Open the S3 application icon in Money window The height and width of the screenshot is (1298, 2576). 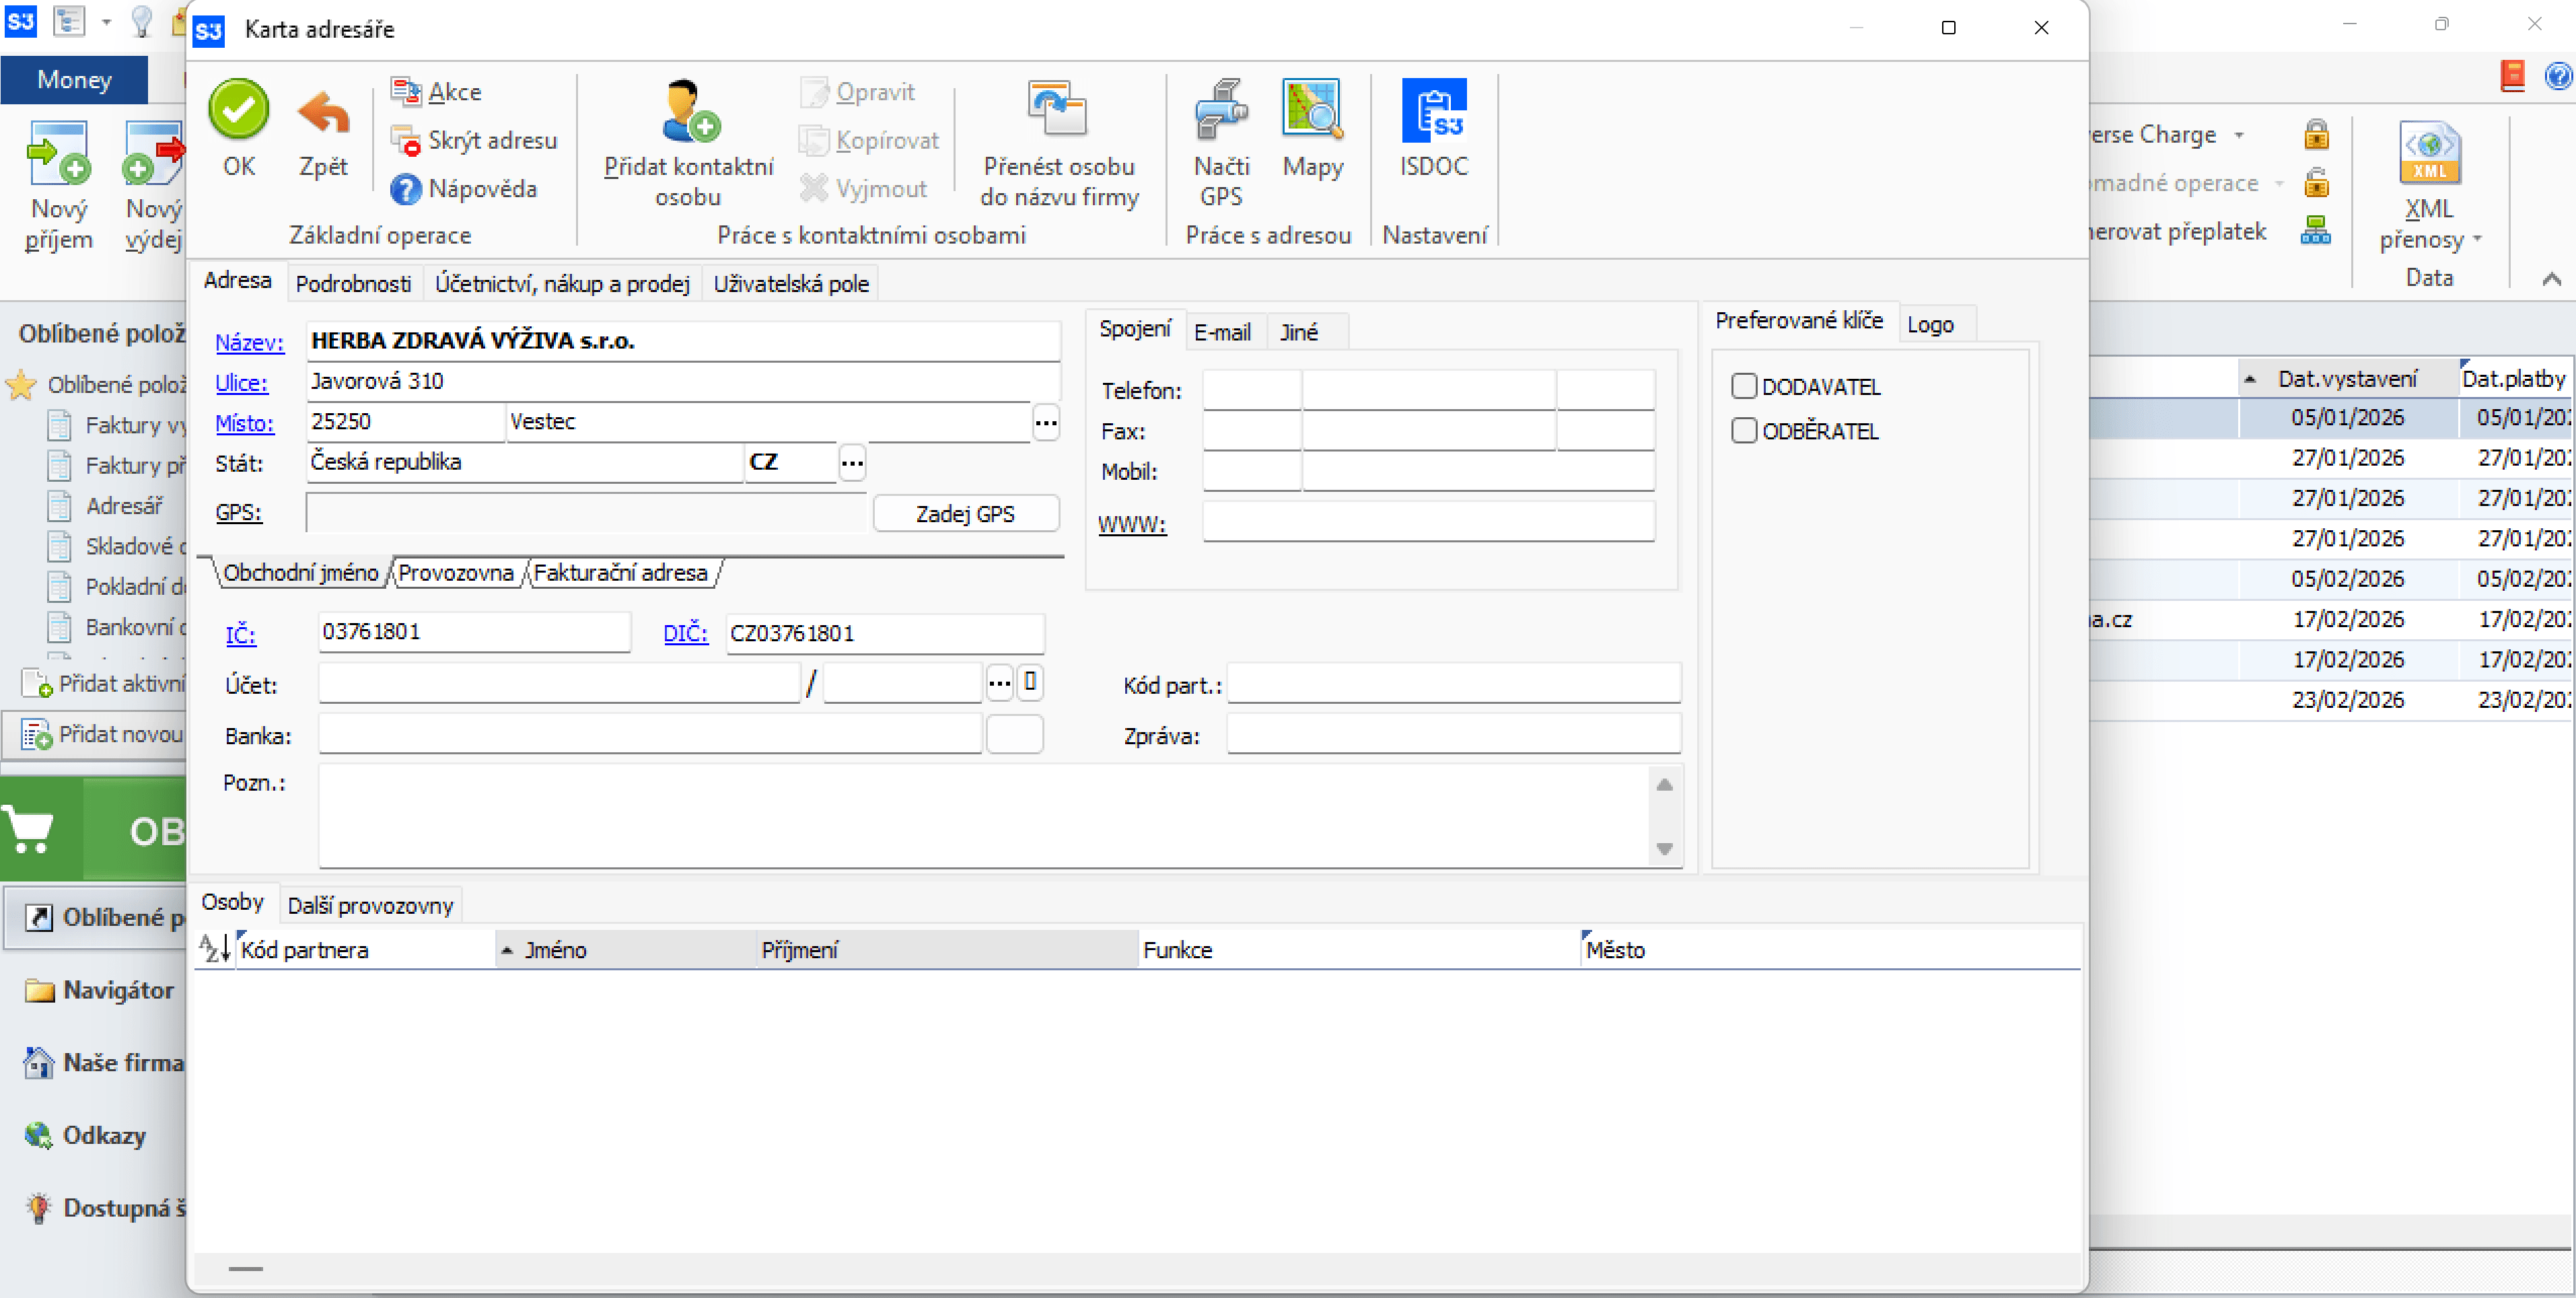(21, 21)
